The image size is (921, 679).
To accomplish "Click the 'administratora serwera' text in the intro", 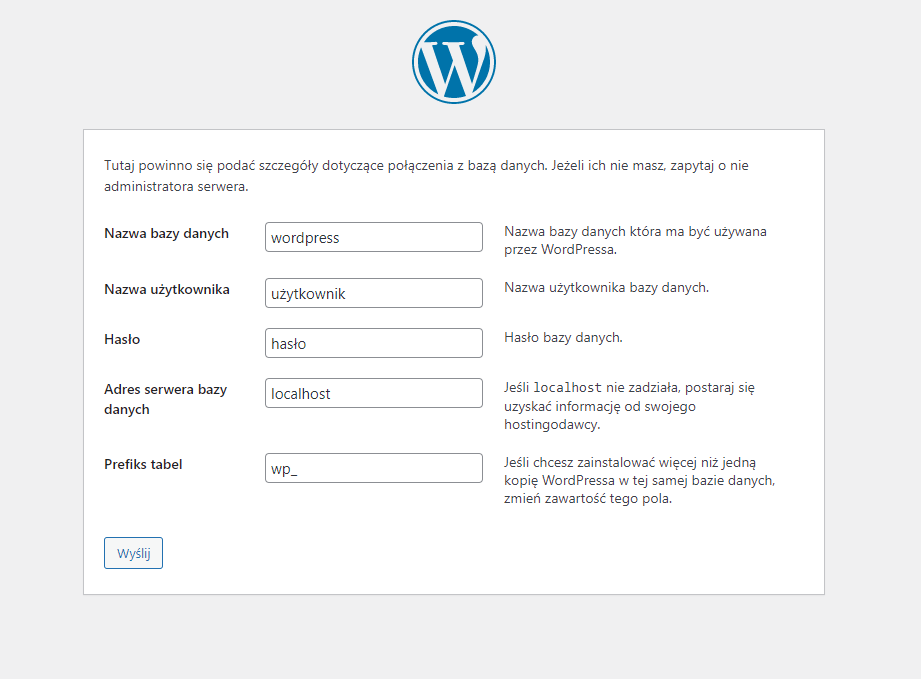I will 175,187.
